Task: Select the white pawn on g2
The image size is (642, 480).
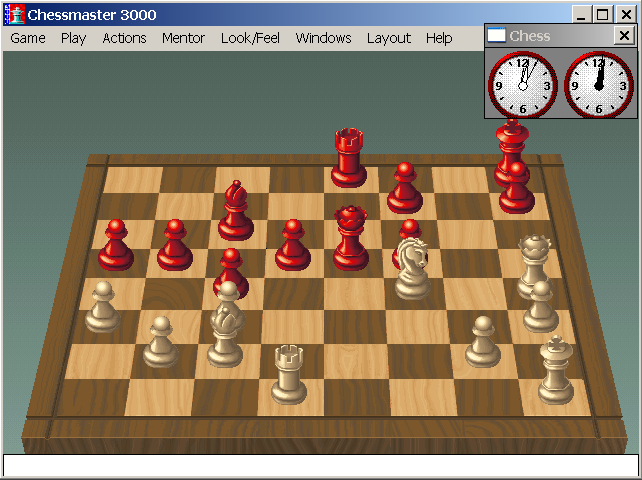Action: coord(483,341)
